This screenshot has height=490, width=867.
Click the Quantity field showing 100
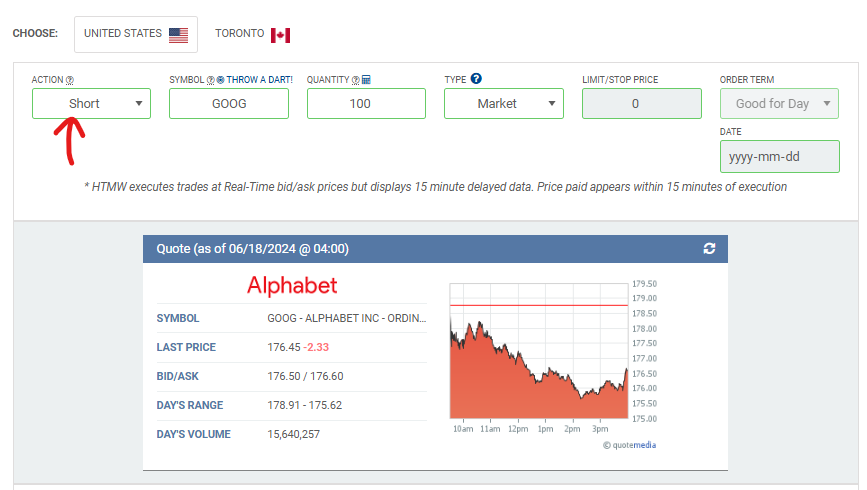(366, 103)
